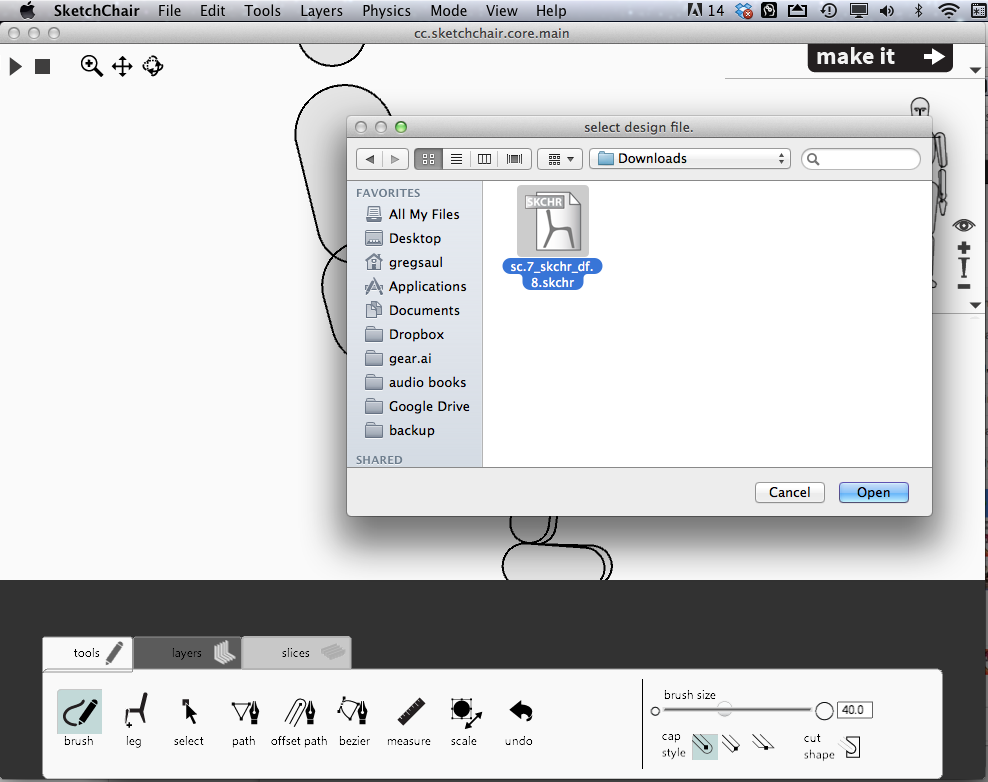This screenshot has width=988, height=782.
Task: Open Desktop in the sidebar
Action: pyautogui.click(x=415, y=238)
